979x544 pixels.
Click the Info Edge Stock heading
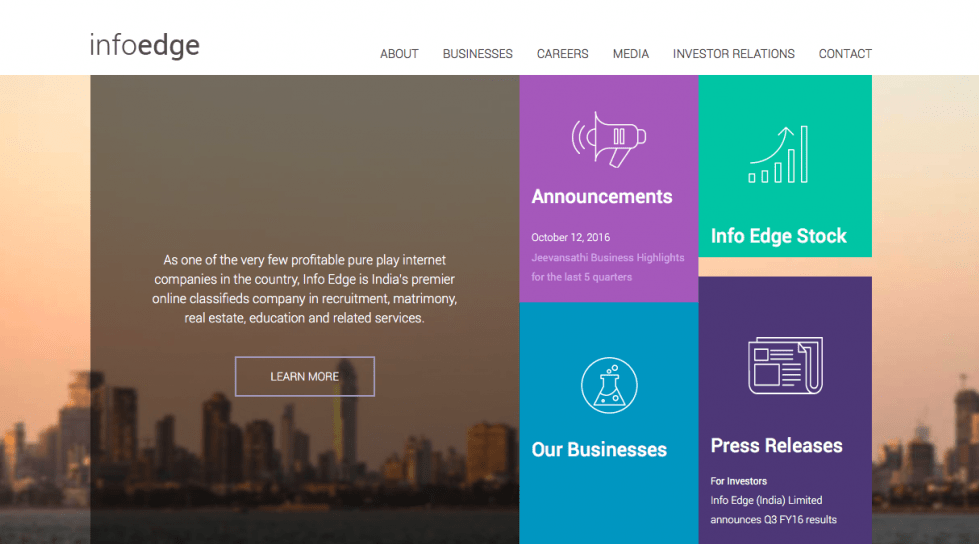(x=778, y=236)
